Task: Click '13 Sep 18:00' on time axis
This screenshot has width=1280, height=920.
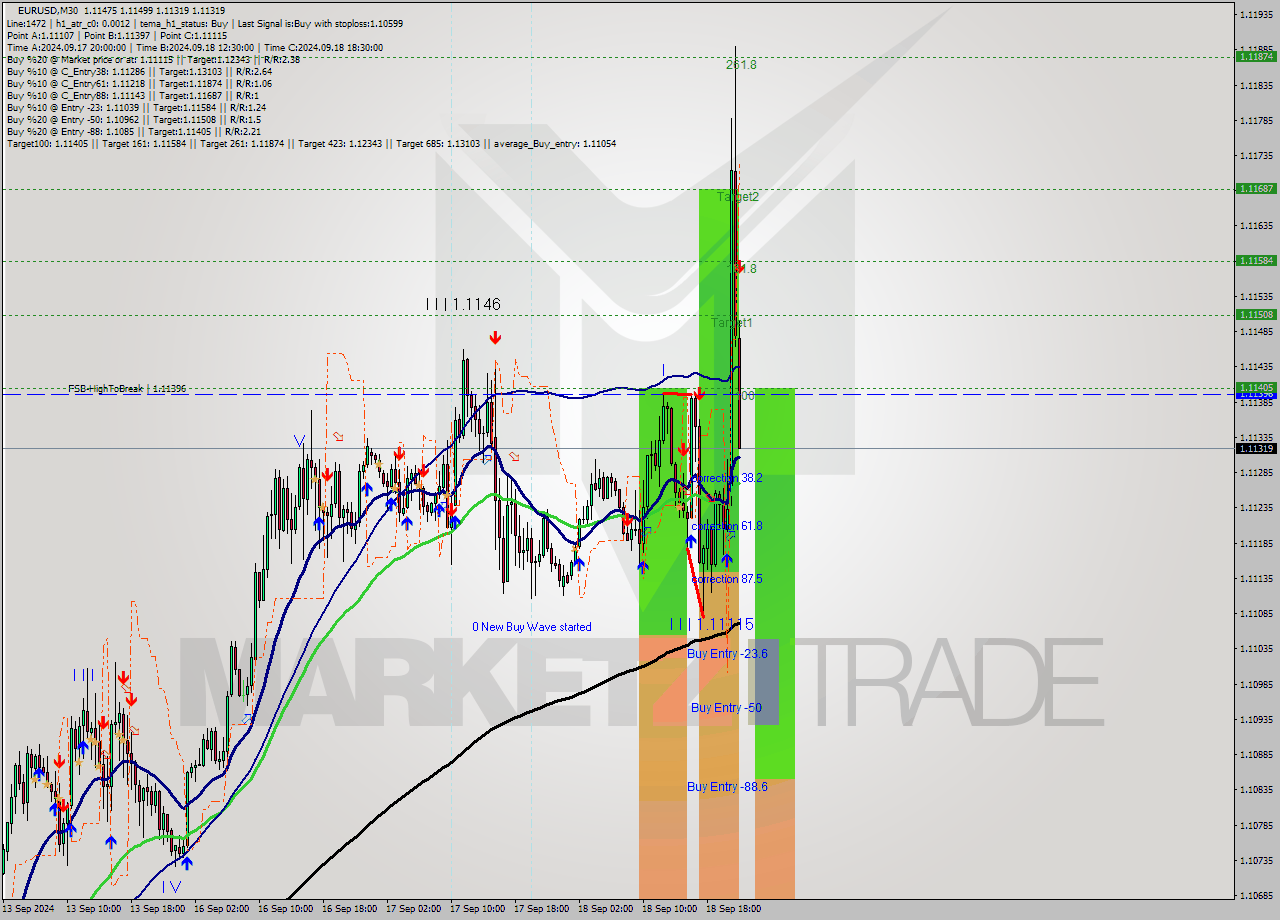Action: pyautogui.click(x=157, y=909)
